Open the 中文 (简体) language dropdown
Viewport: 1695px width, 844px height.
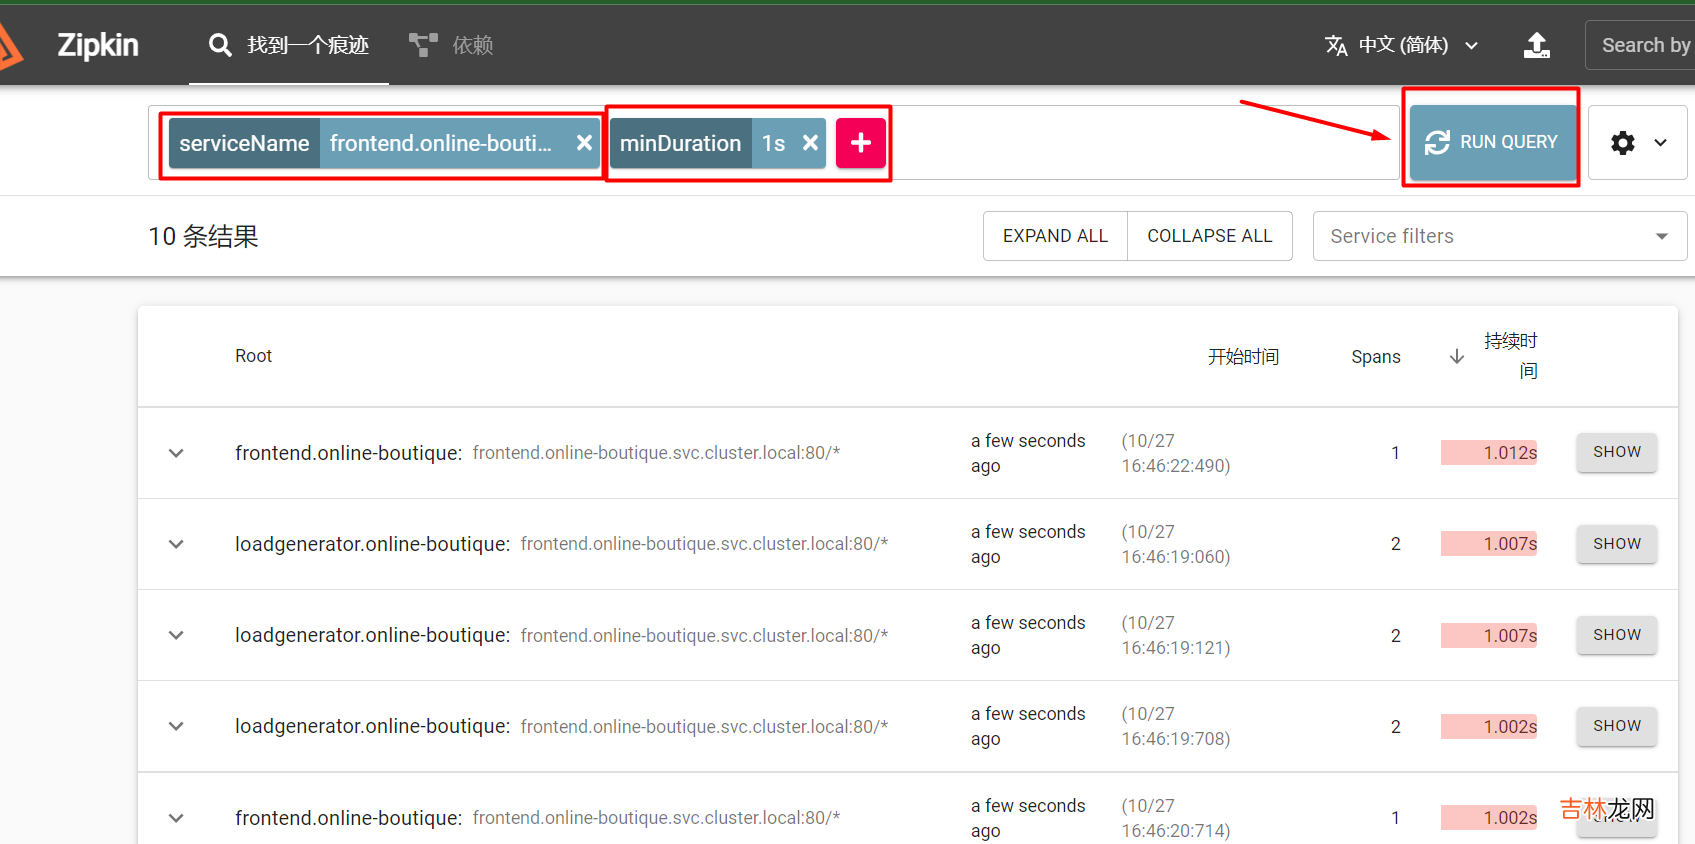[1417, 45]
